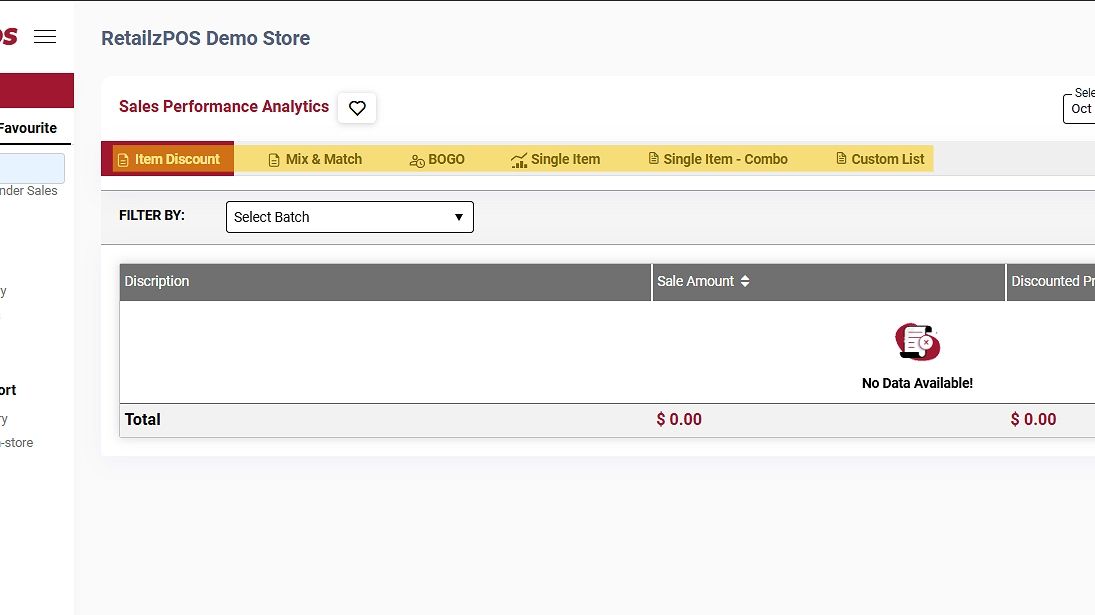
Task: Click the Item Discount tab's document icon
Action: [x=123, y=160]
